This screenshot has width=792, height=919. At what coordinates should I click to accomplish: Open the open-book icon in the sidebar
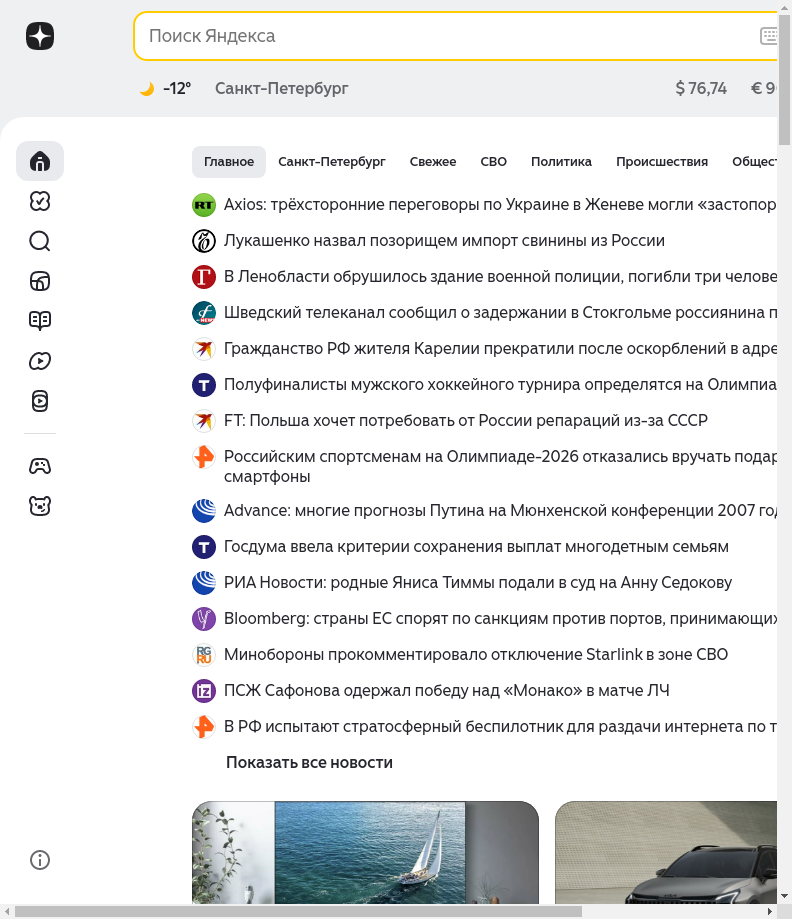(40, 321)
